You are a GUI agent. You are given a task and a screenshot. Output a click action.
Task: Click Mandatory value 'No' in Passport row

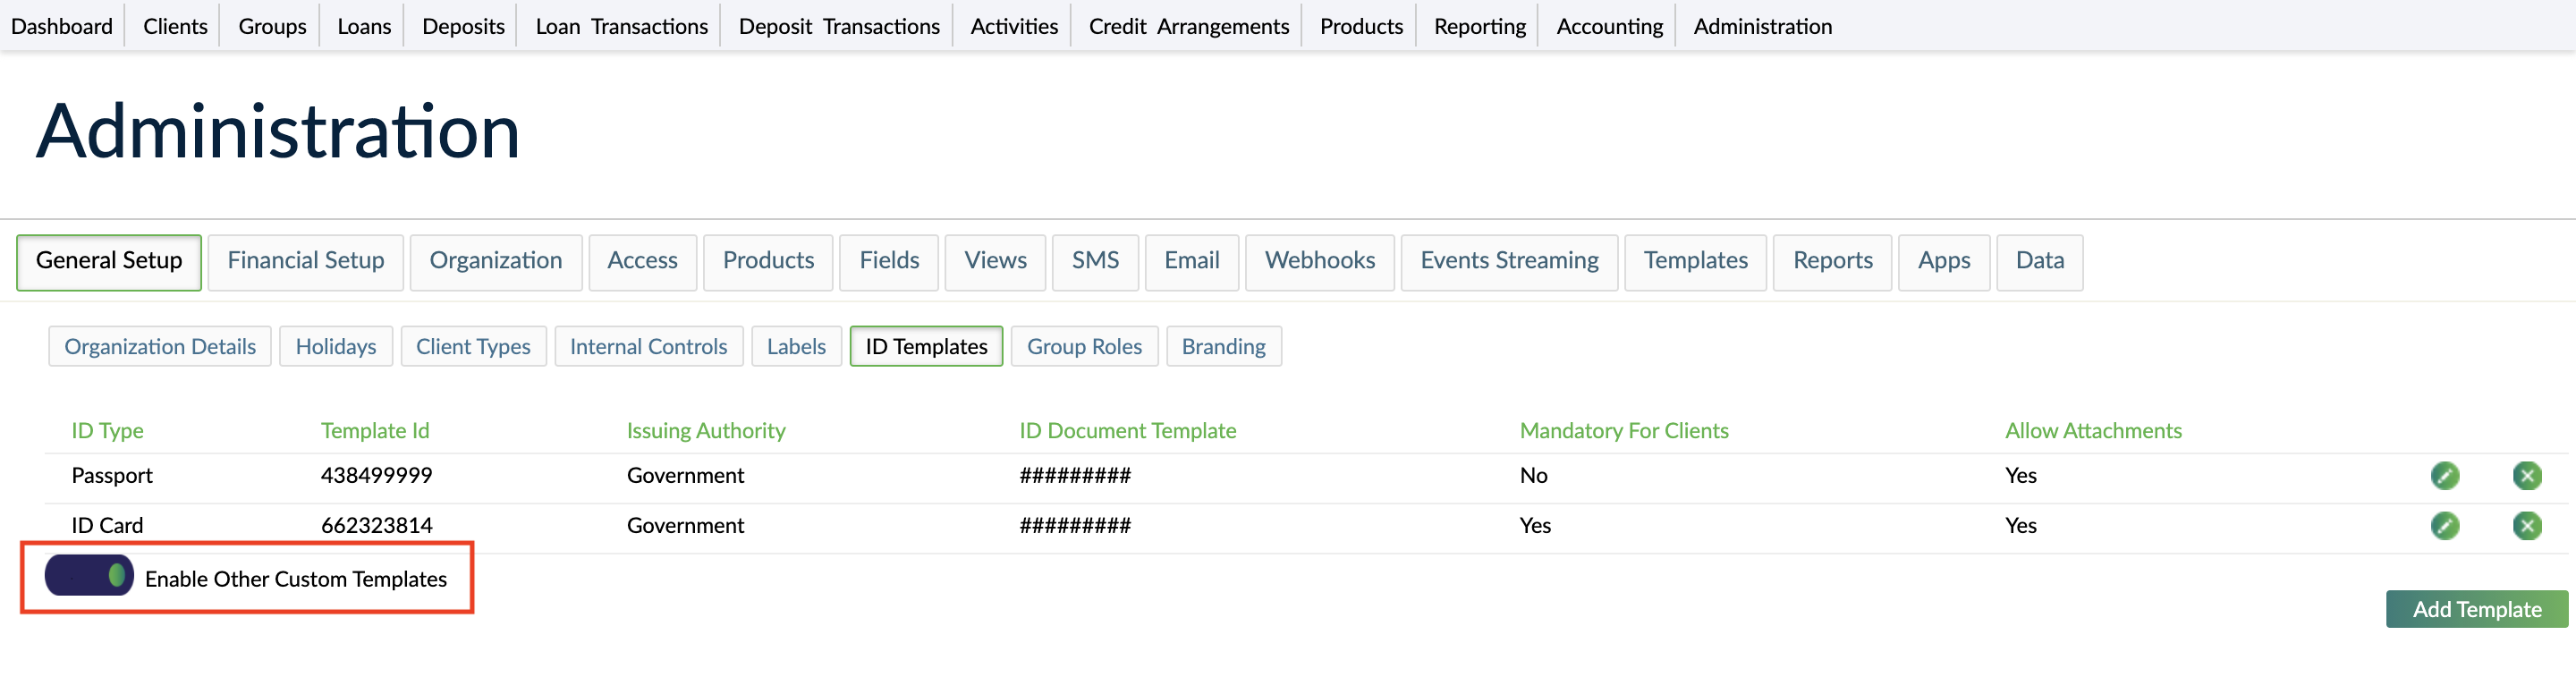point(1533,475)
